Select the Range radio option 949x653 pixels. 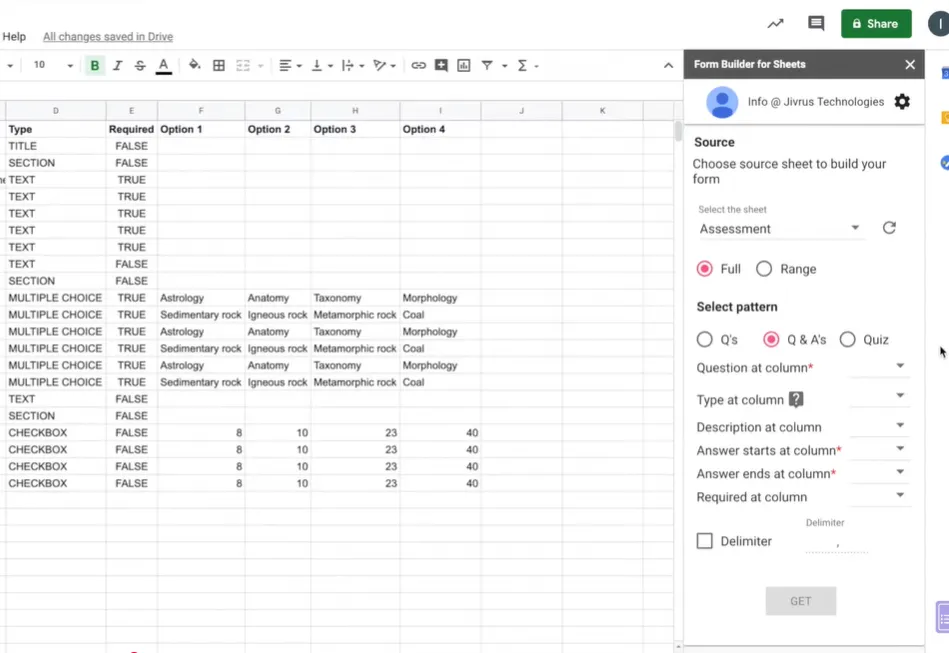point(764,269)
